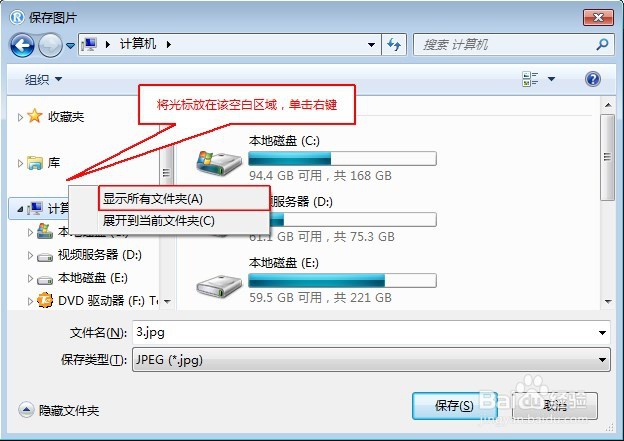Screen dimensions: 624x441
Task: Click the blue Back arrow button
Action: click(x=22, y=45)
